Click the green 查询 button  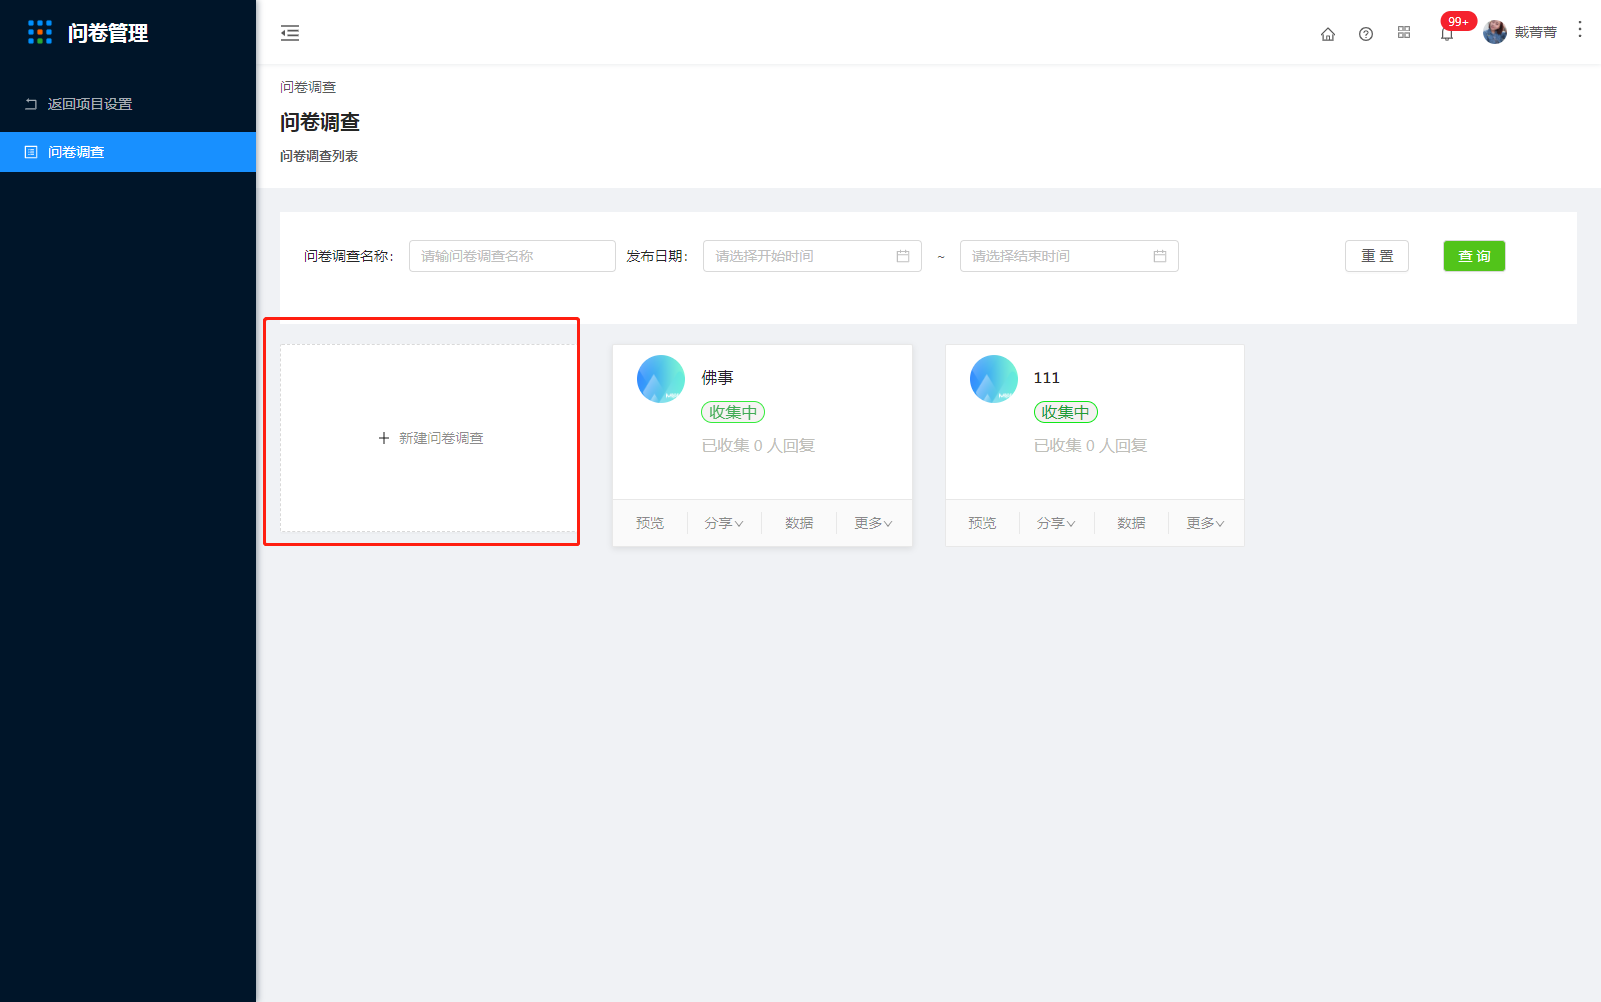pos(1474,256)
